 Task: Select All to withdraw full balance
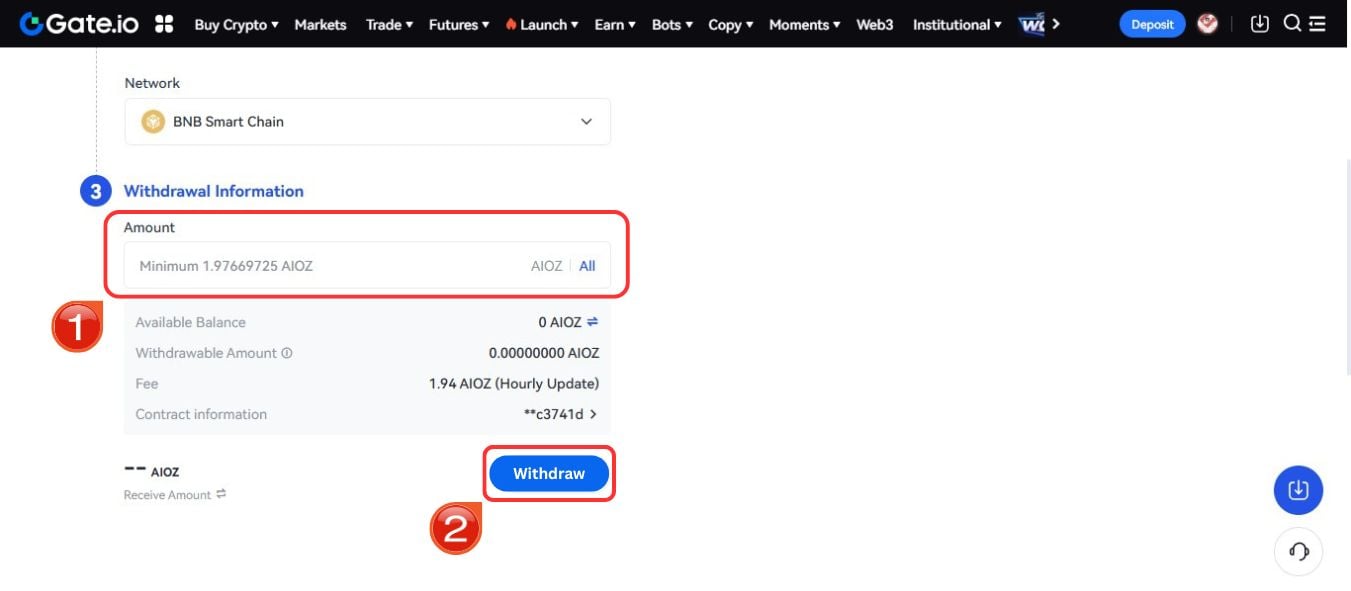[587, 266]
